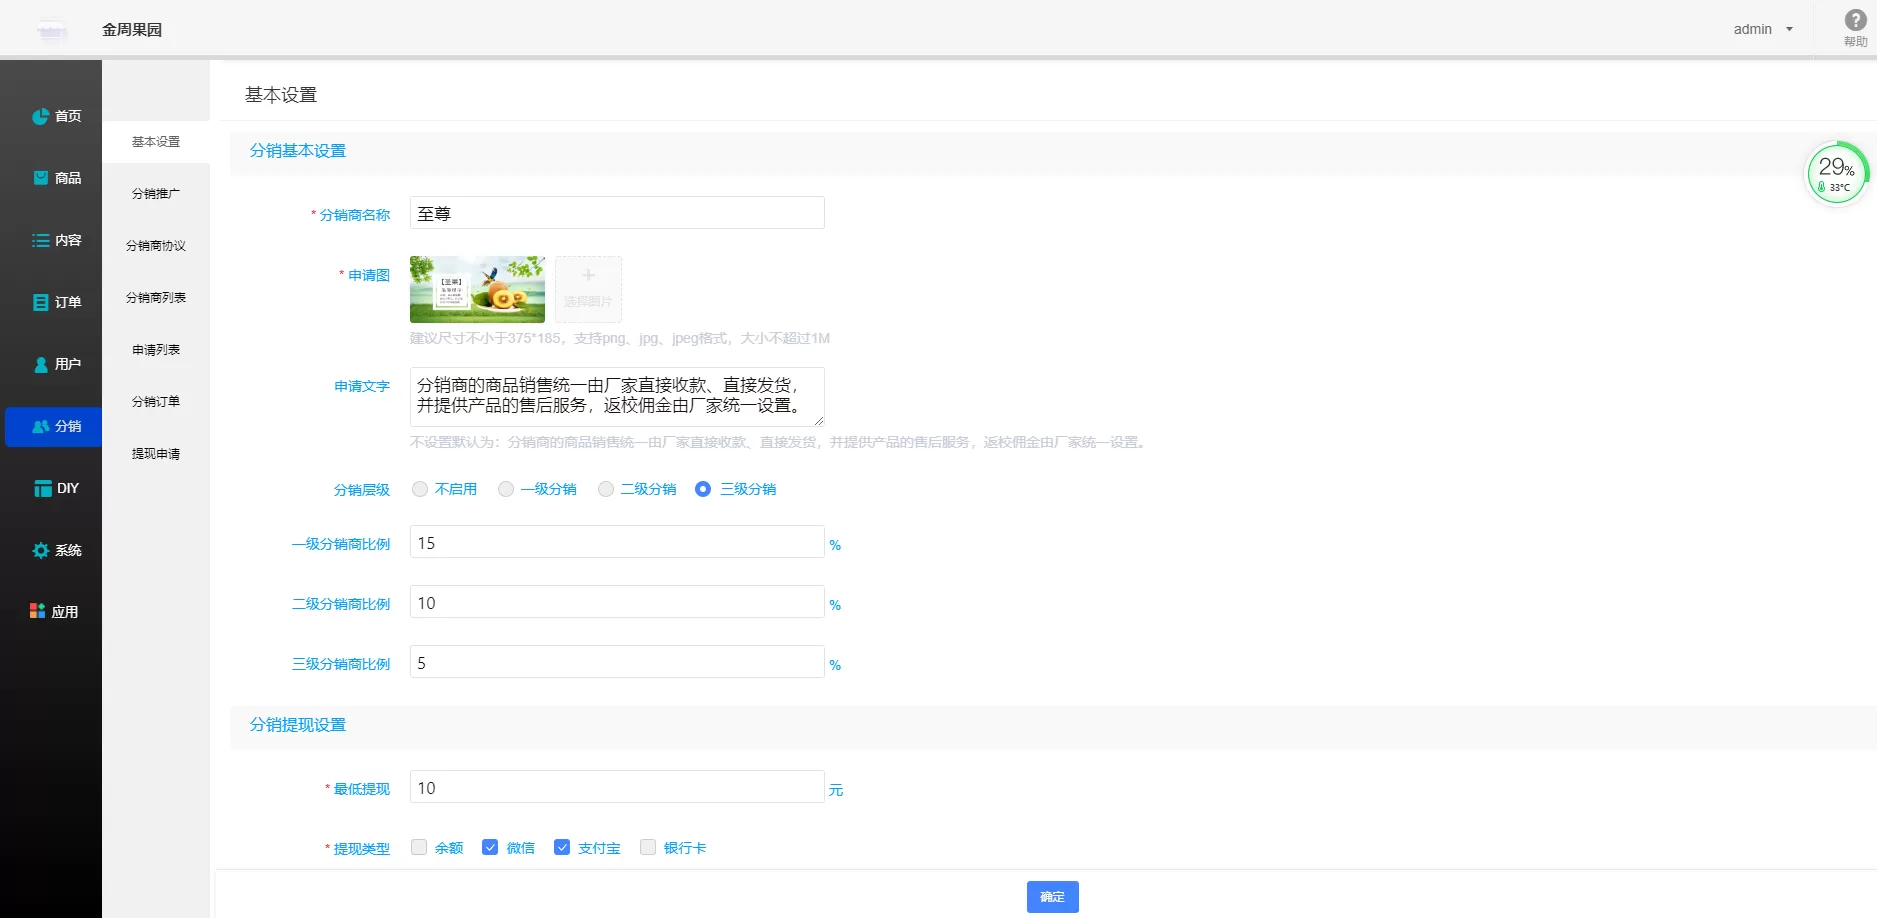Uncheck the 微信 withdrawal checkbox

[490, 847]
